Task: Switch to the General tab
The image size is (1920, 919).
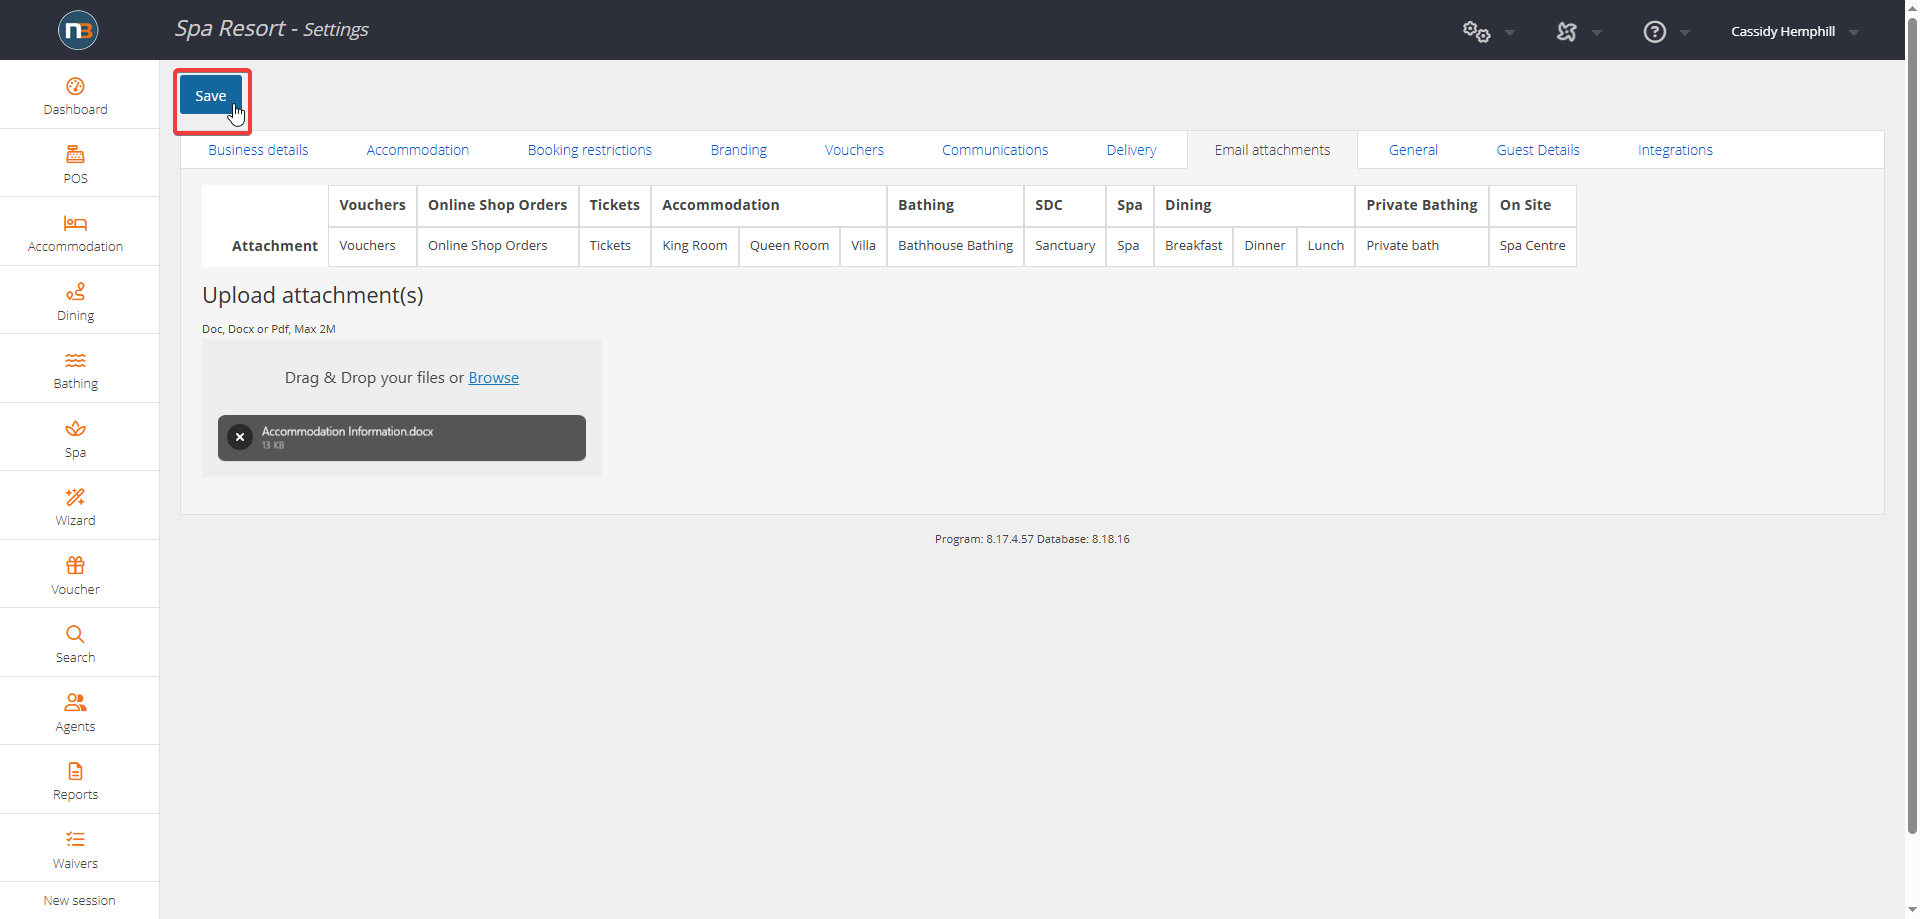Action: 1413,150
